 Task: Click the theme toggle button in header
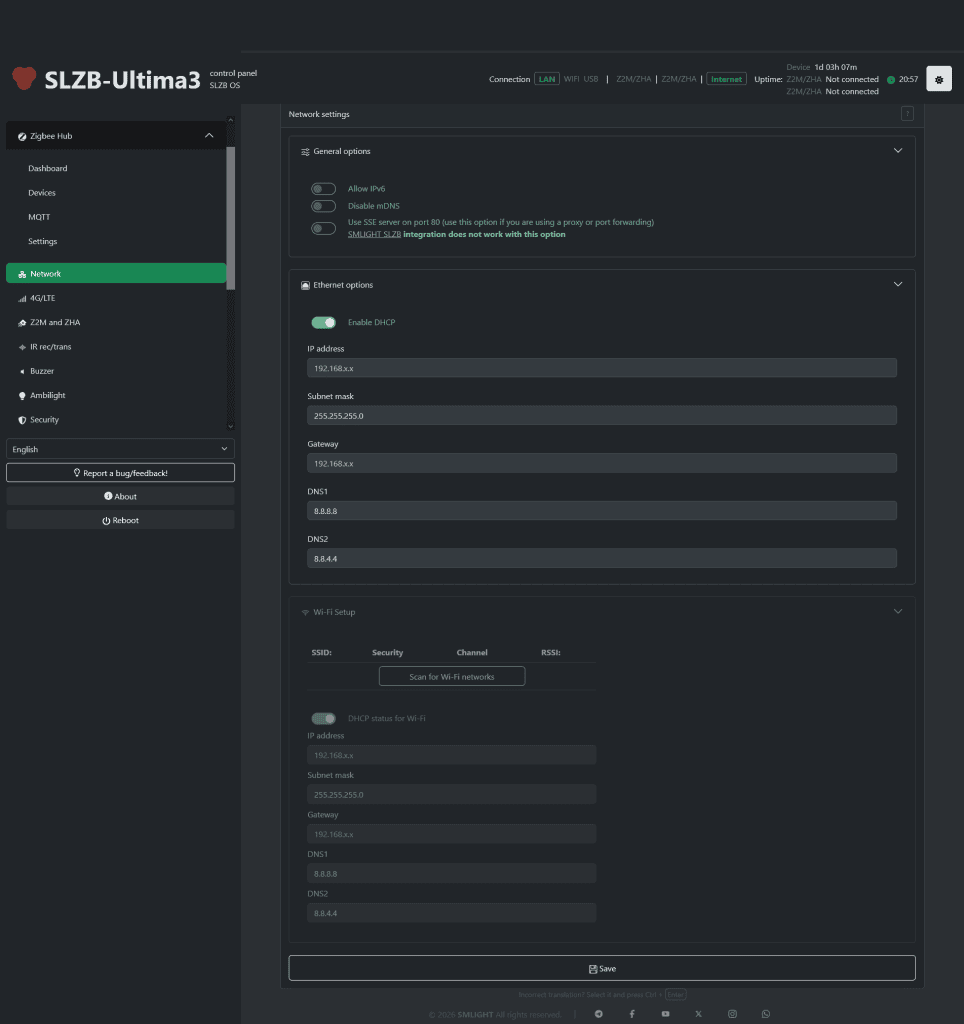click(938, 79)
